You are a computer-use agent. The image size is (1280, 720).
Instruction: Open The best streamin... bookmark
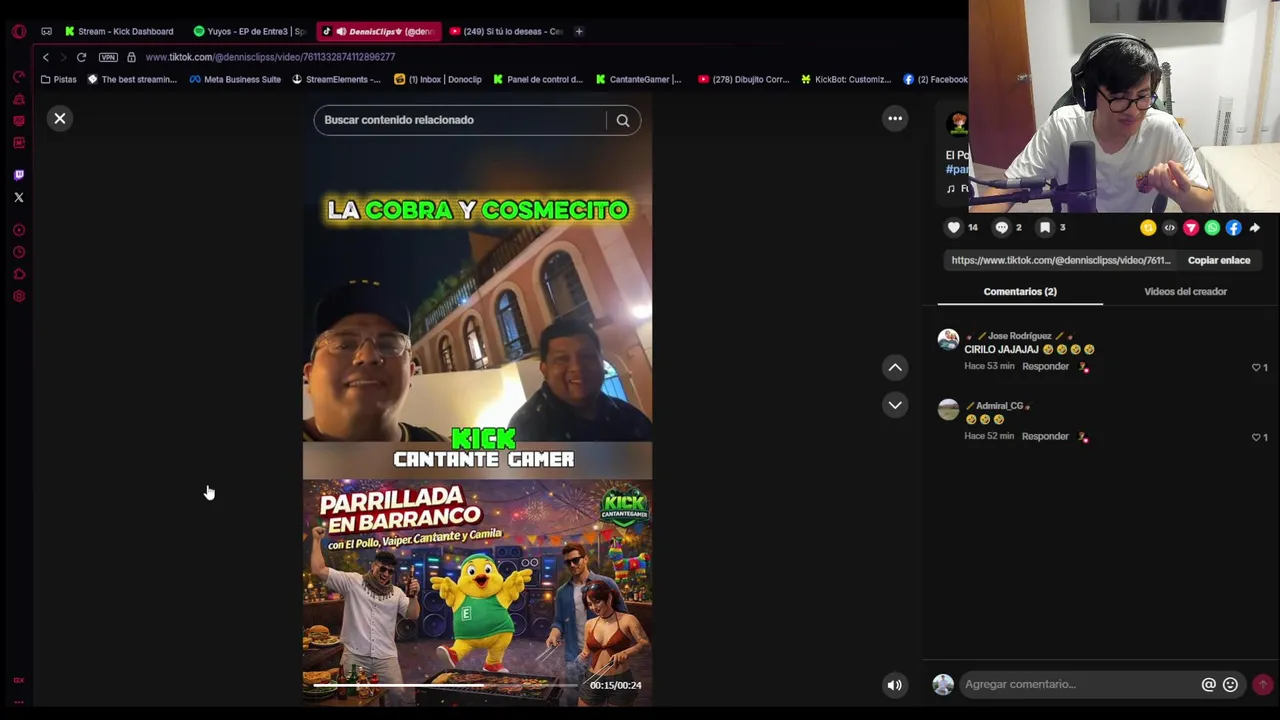coord(132,79)
